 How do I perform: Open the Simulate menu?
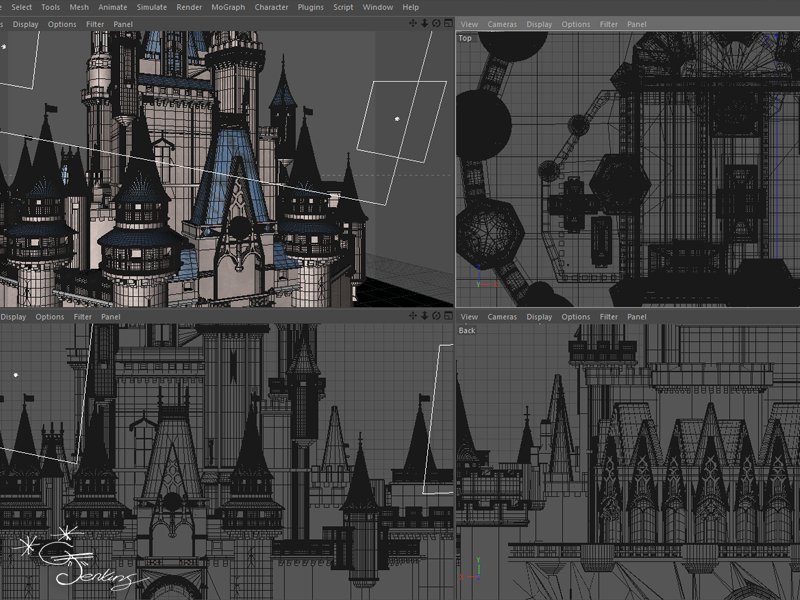click(x=152, y=7)
